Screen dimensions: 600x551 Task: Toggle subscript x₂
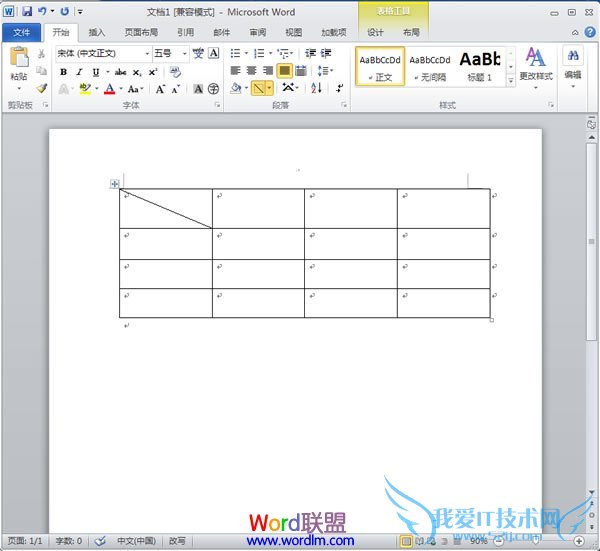coord(137,72)
